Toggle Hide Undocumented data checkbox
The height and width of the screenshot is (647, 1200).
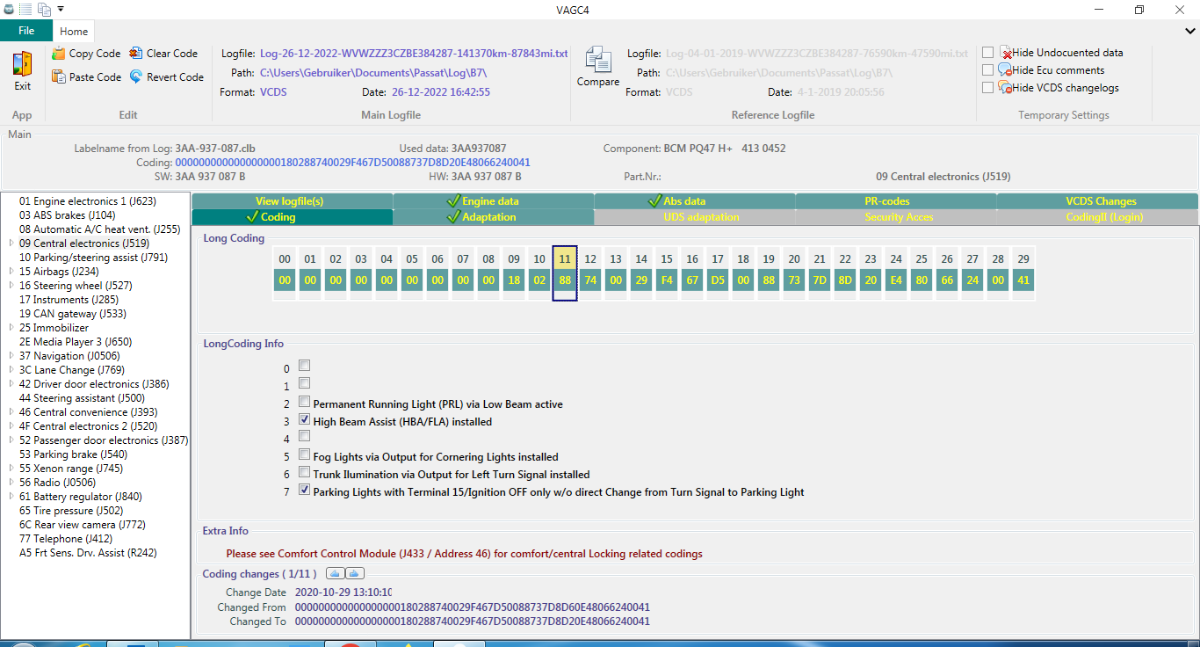(988, 53)
